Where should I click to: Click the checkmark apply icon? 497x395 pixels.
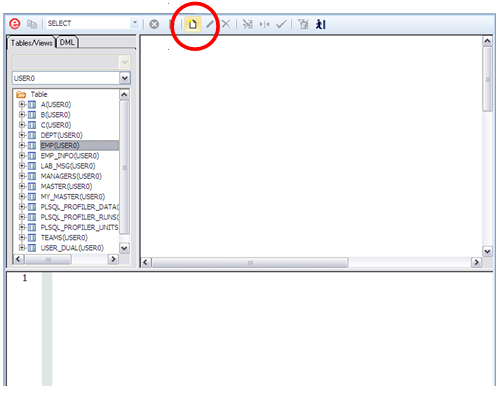pos(281,24)
